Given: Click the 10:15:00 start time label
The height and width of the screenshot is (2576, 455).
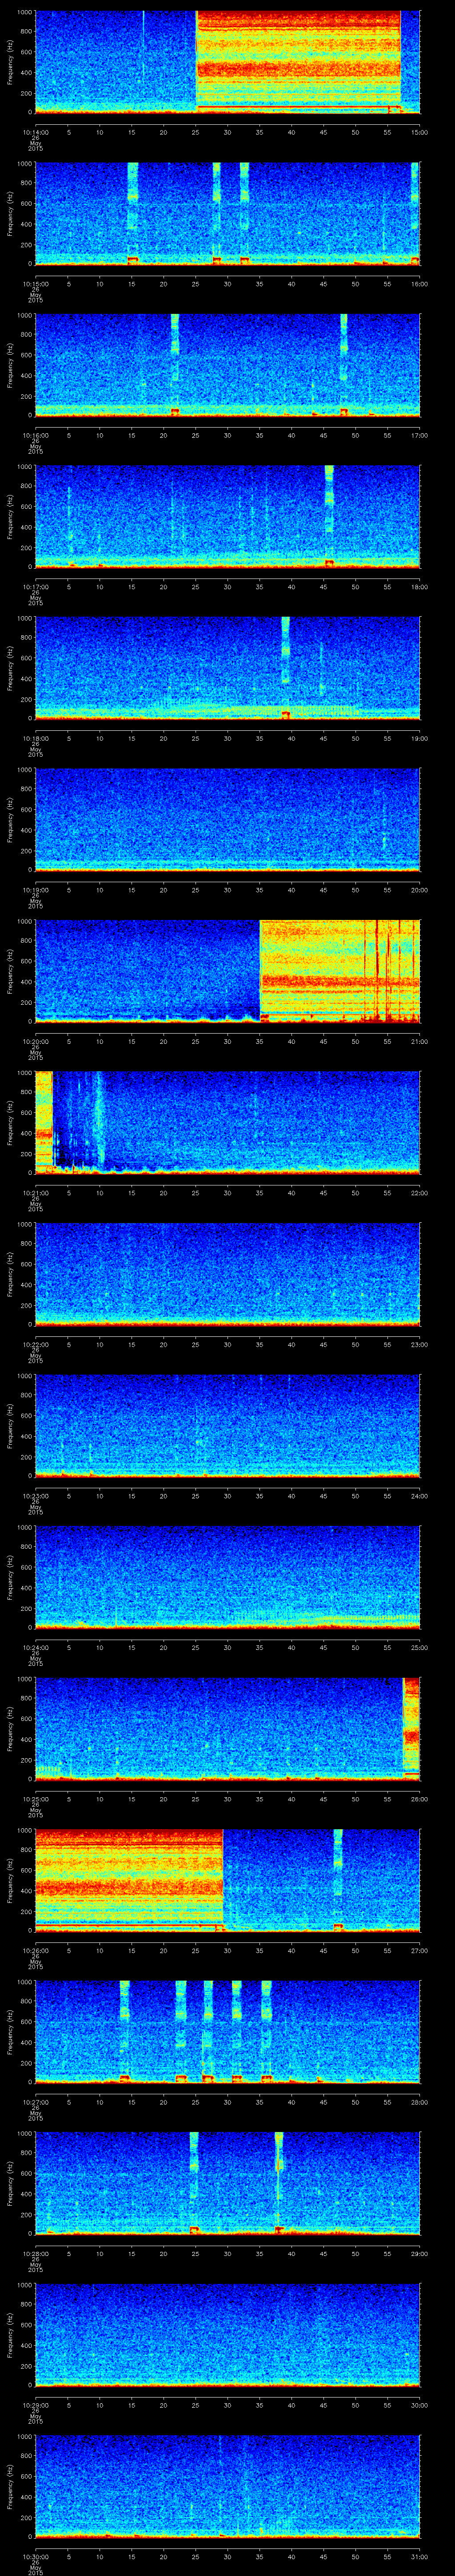Looking at the screenshot, I should coord(35,284).
